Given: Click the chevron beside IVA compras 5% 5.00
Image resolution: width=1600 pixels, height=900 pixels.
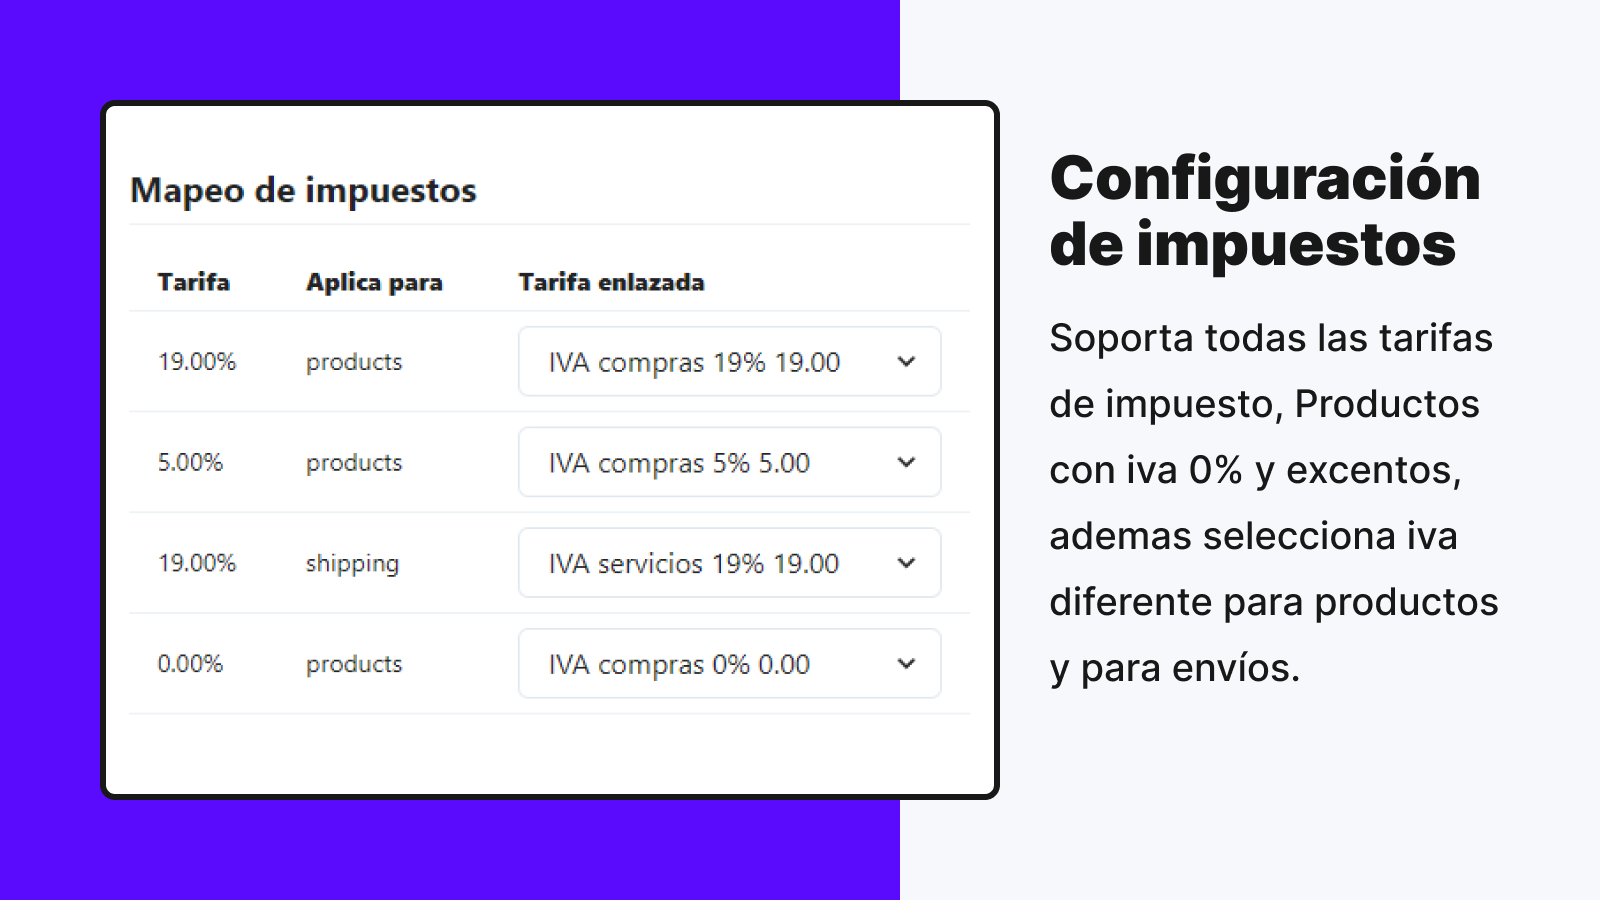Looking at the screenshot, I should point(905,462).
